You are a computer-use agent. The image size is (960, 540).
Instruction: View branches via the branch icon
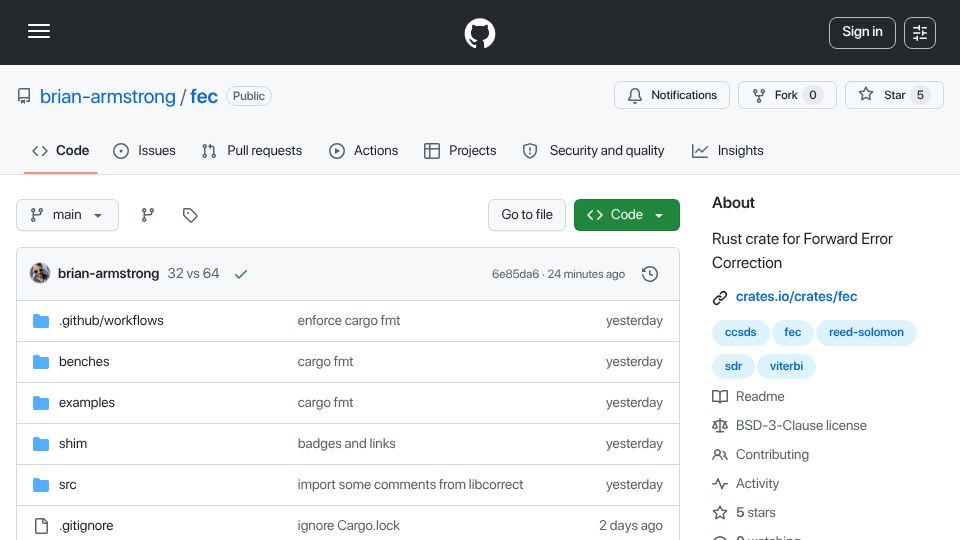148,215
